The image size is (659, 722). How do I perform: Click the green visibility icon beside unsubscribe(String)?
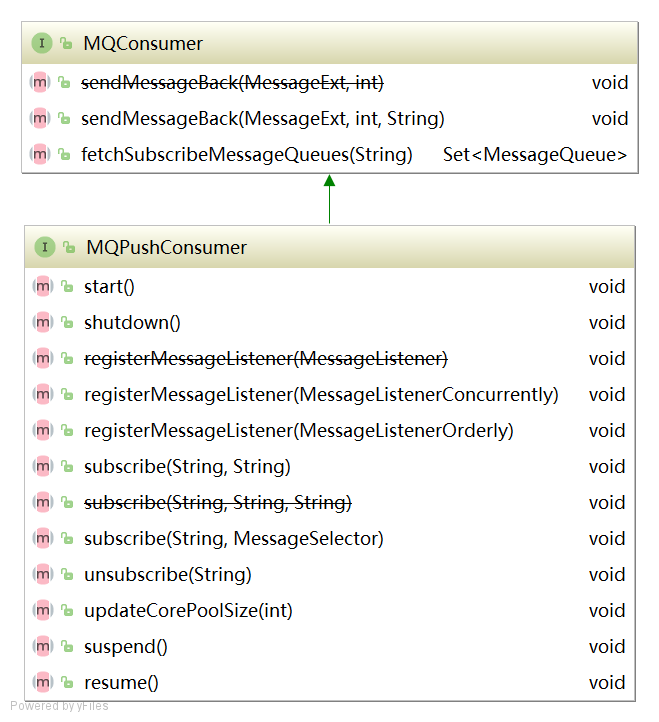[x=67, y=575]
